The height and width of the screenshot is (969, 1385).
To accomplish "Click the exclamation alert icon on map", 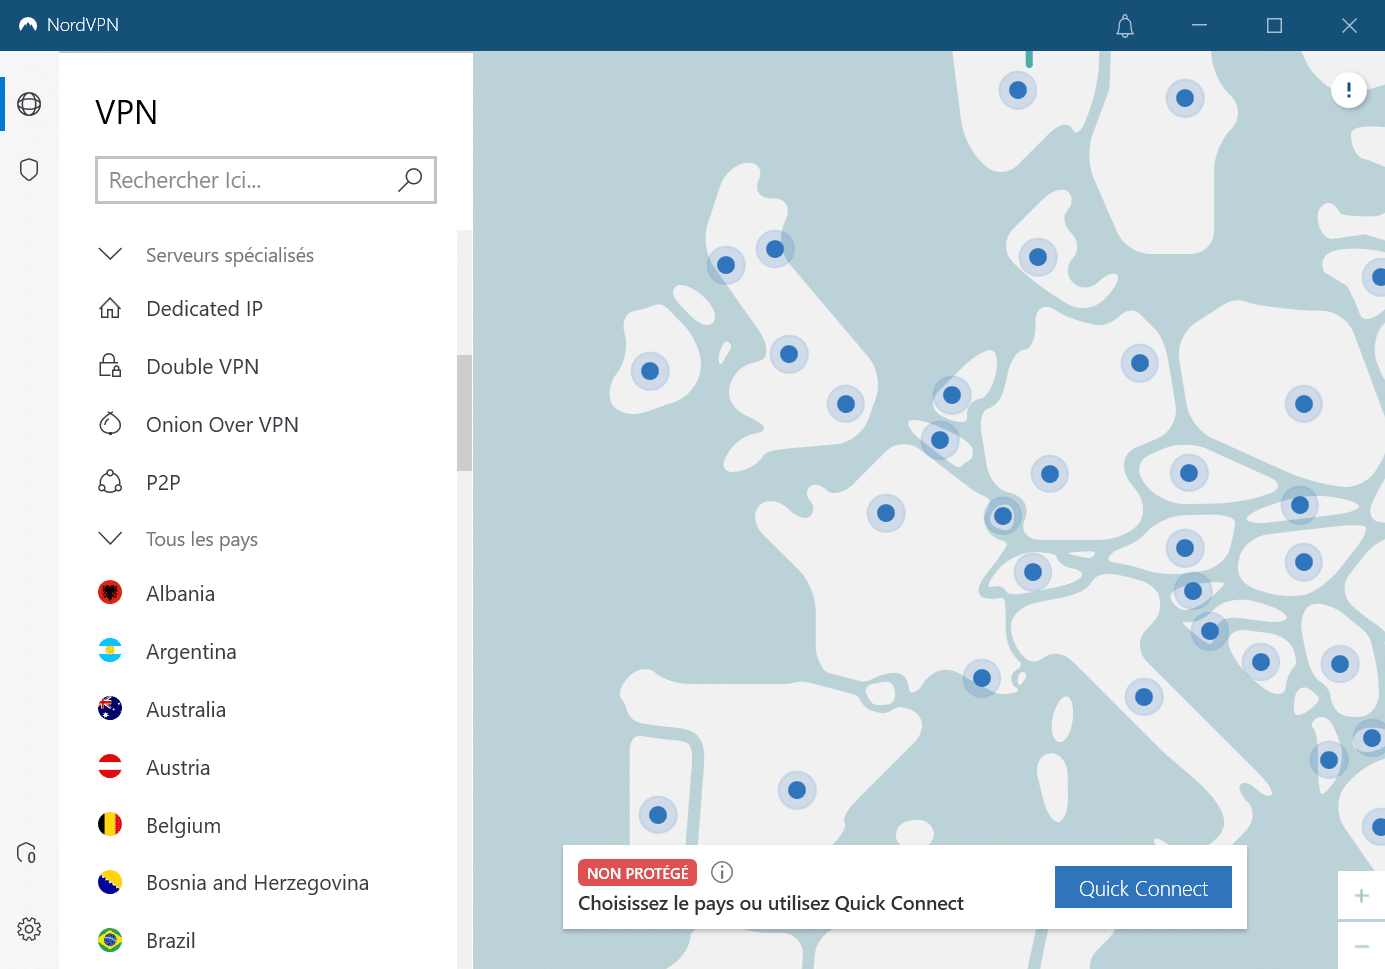I will tap(1349, 90).
